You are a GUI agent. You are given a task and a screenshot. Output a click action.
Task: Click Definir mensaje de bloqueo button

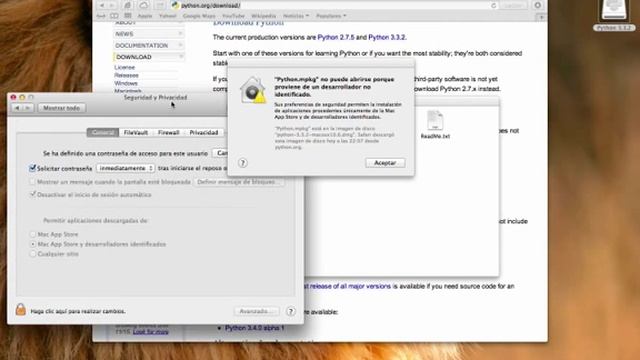(239, 182)
